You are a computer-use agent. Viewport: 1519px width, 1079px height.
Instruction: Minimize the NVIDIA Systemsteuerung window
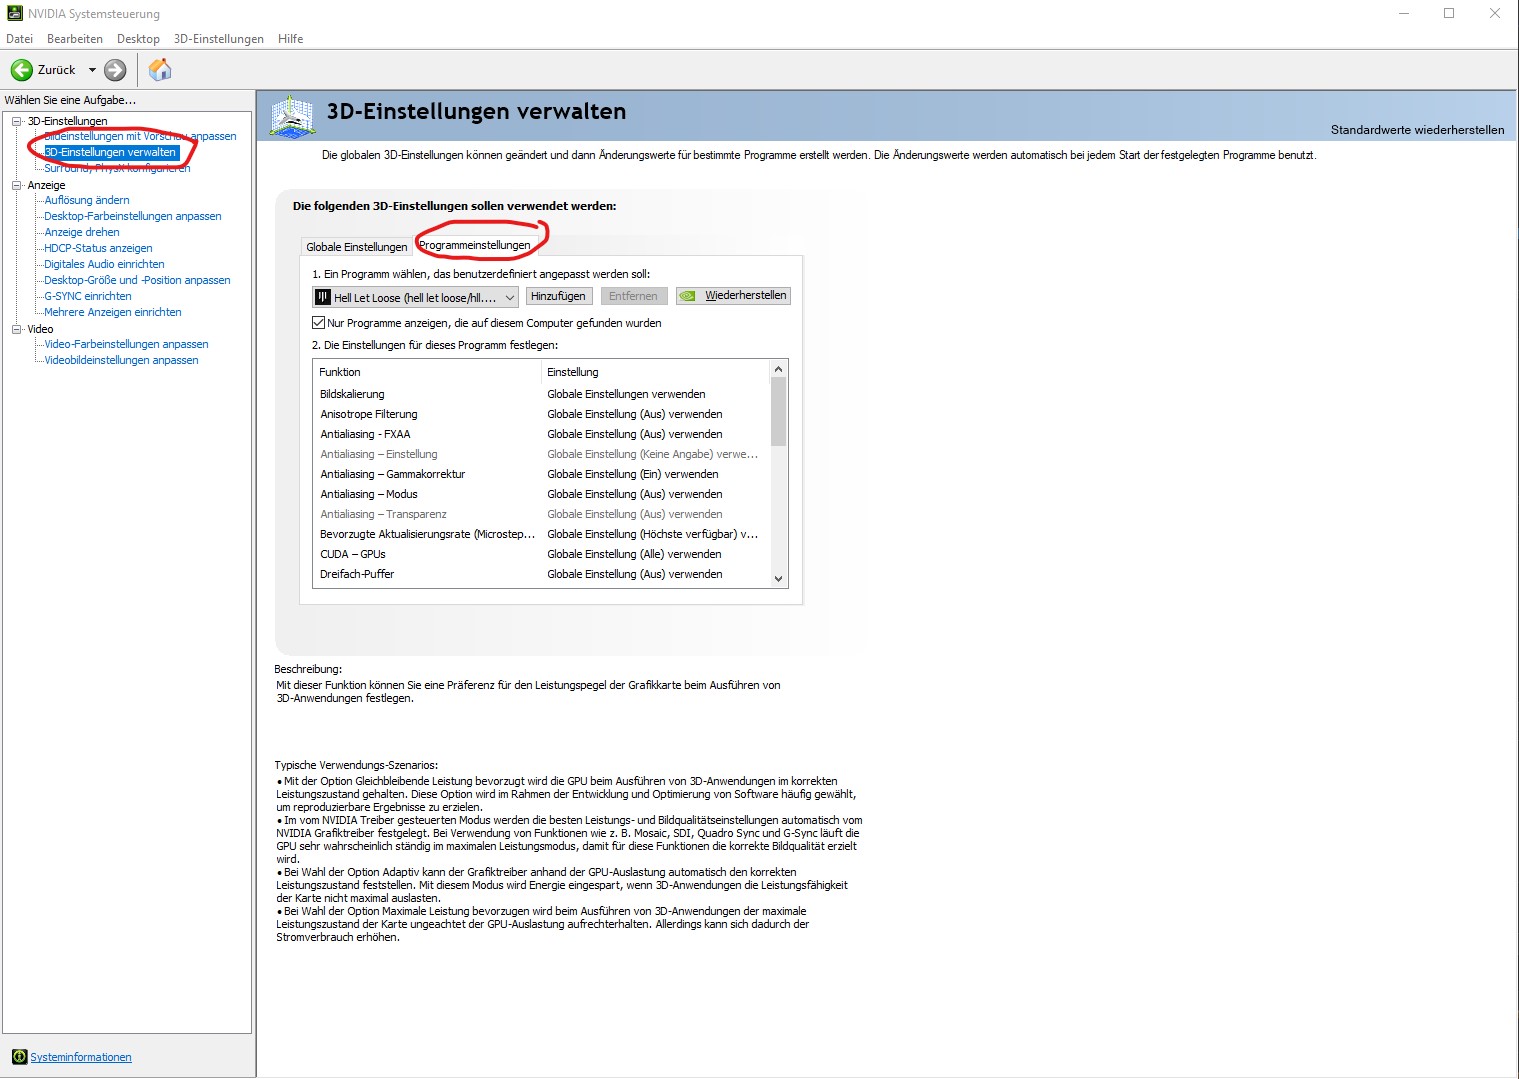(1404, 14)
